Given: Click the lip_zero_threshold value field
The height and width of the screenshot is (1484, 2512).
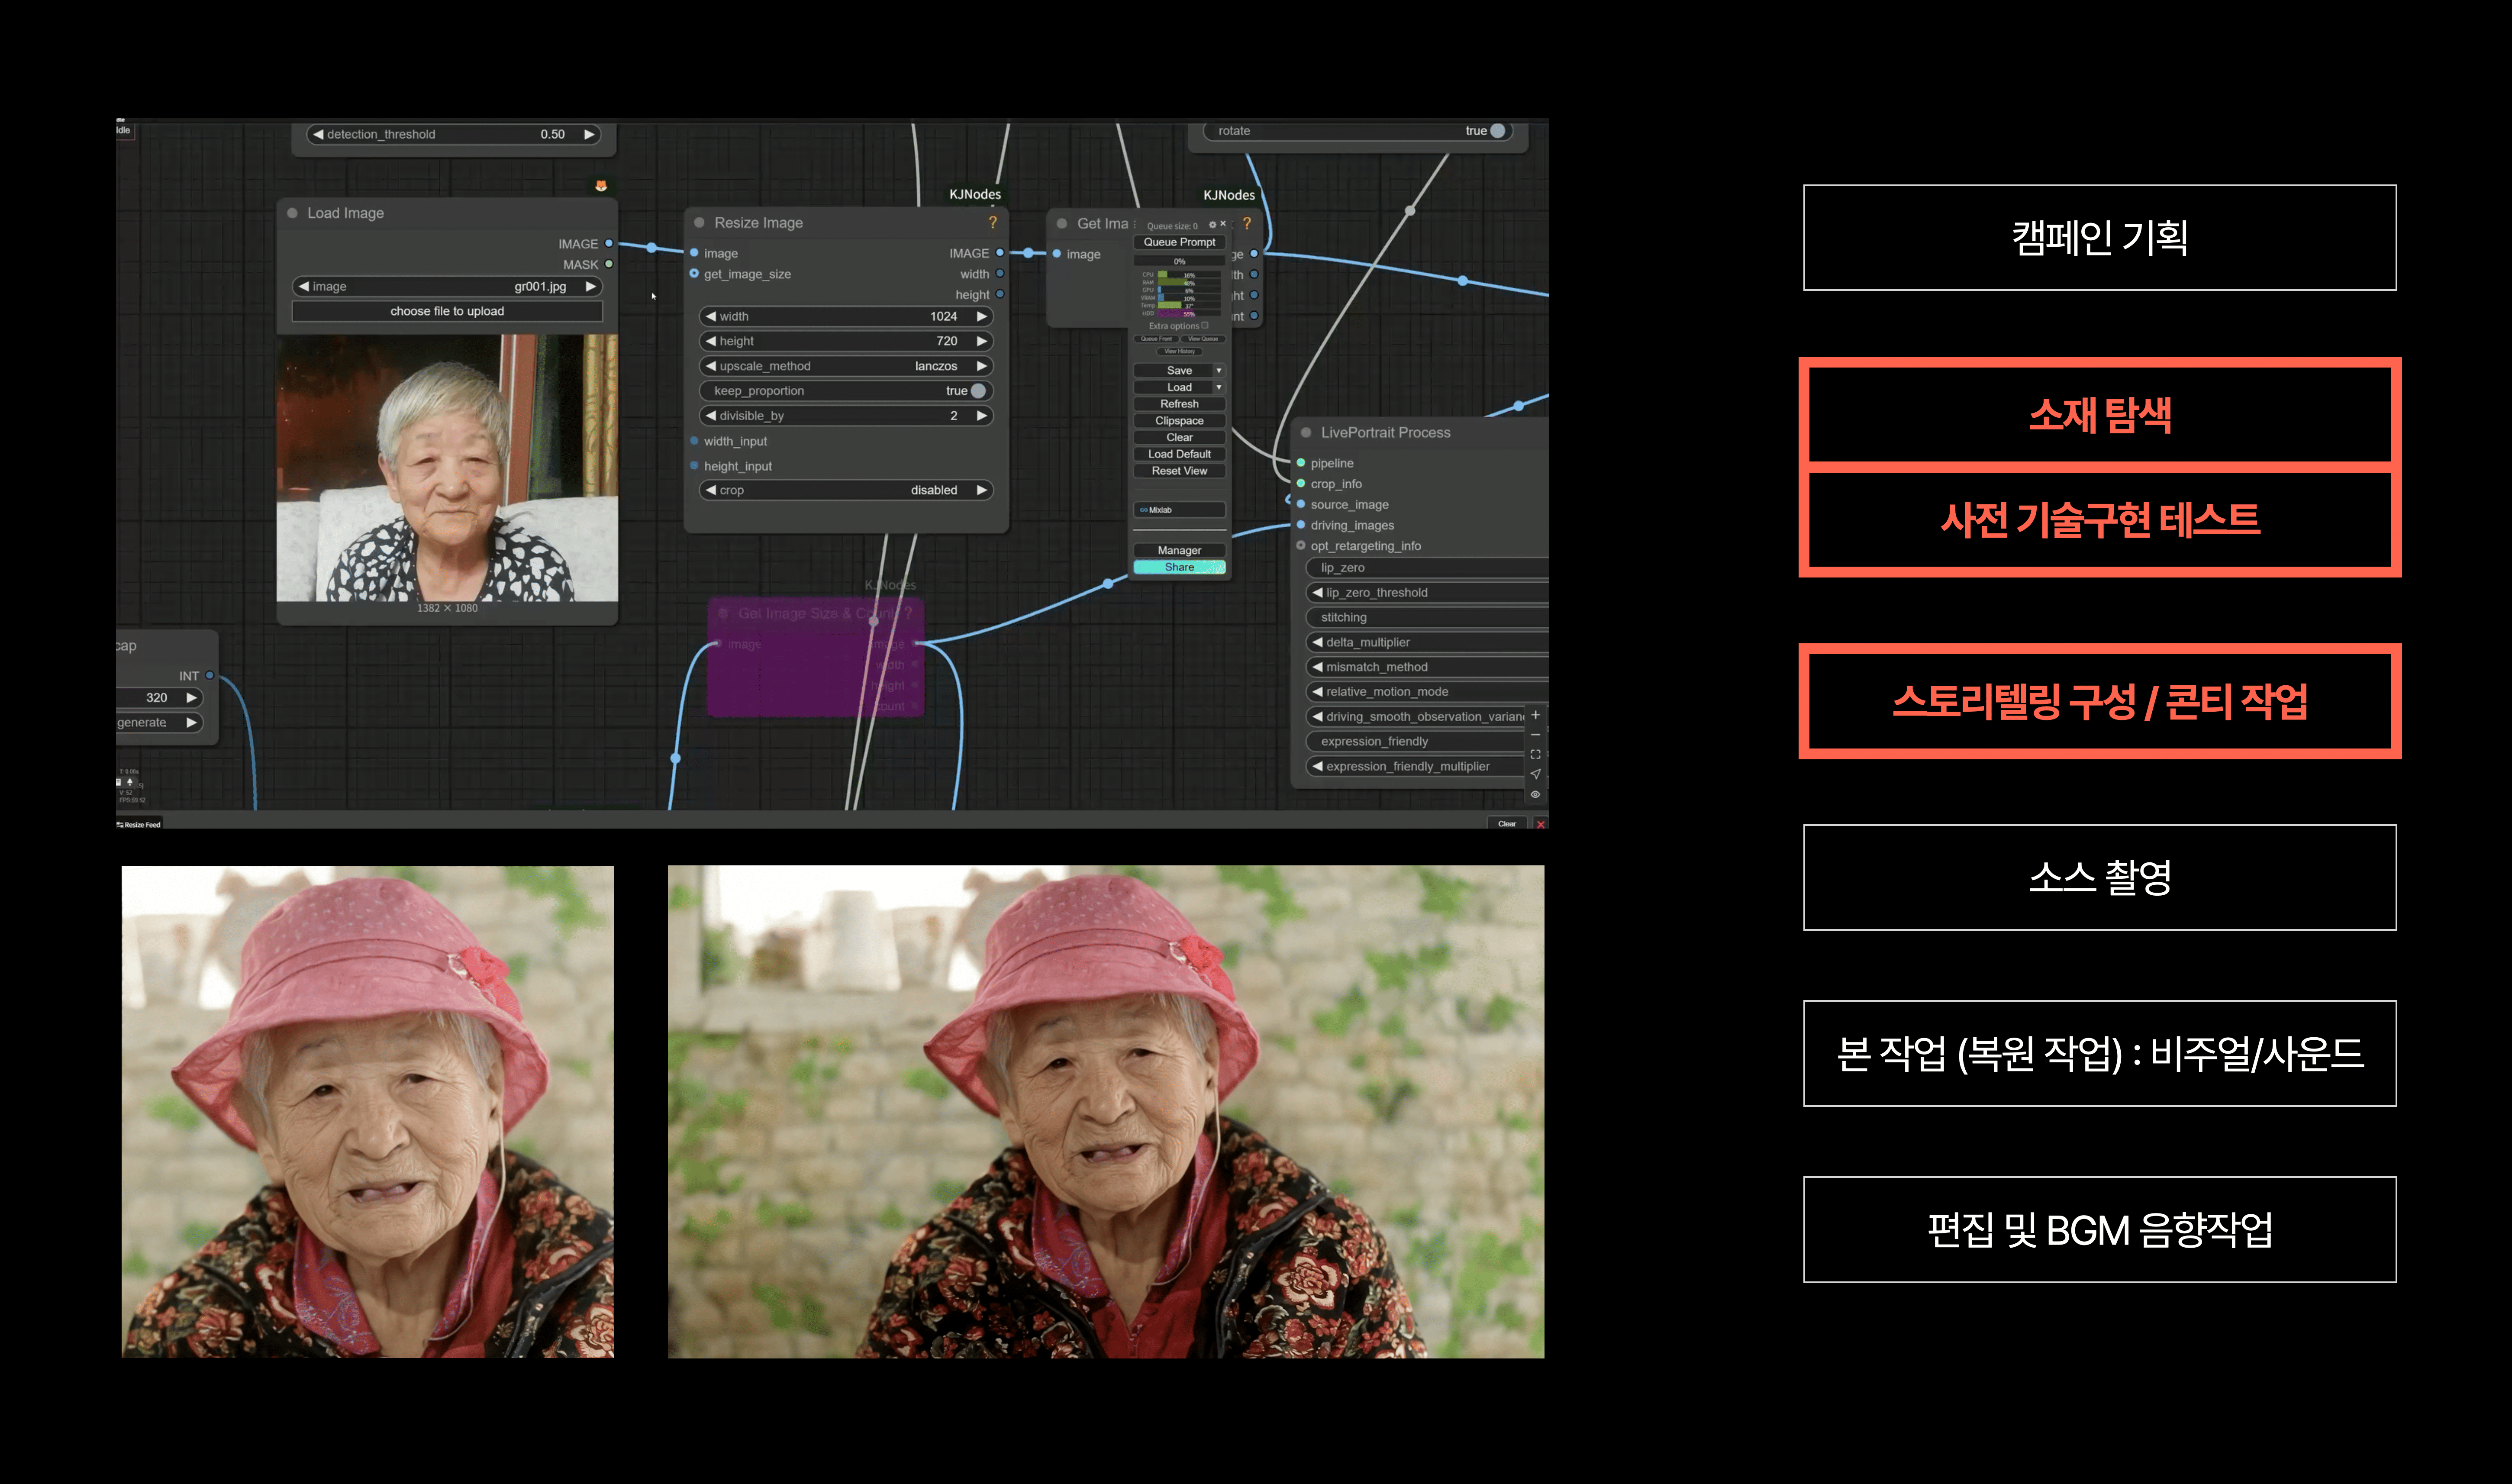Looking at the screenshot, I should [1427, 593].
